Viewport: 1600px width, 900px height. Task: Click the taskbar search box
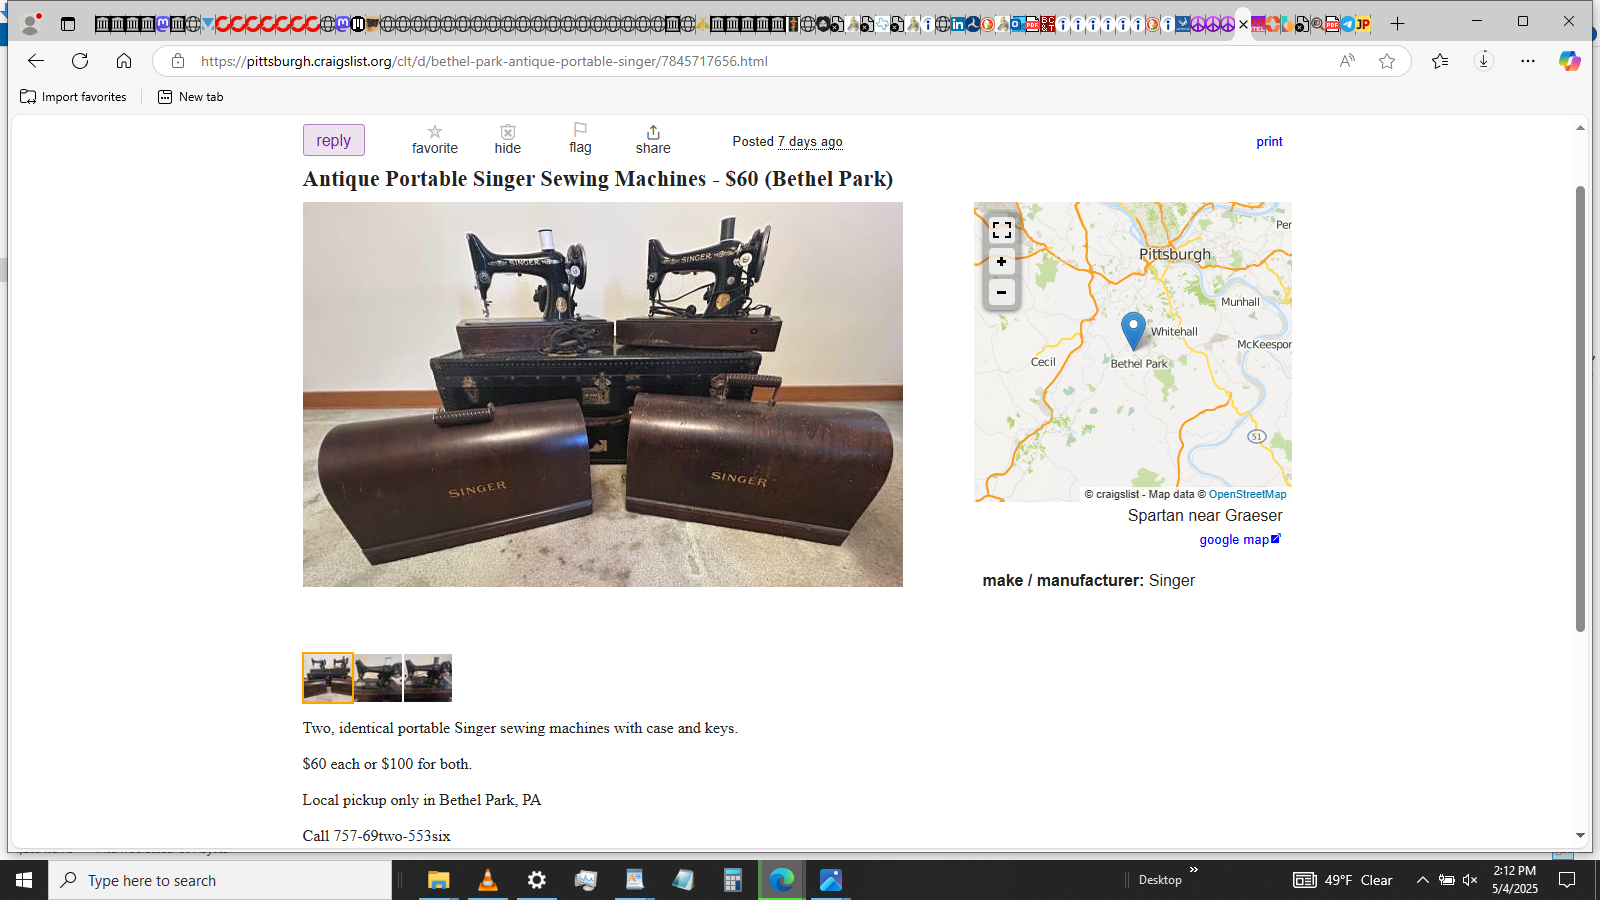[220, 880]
